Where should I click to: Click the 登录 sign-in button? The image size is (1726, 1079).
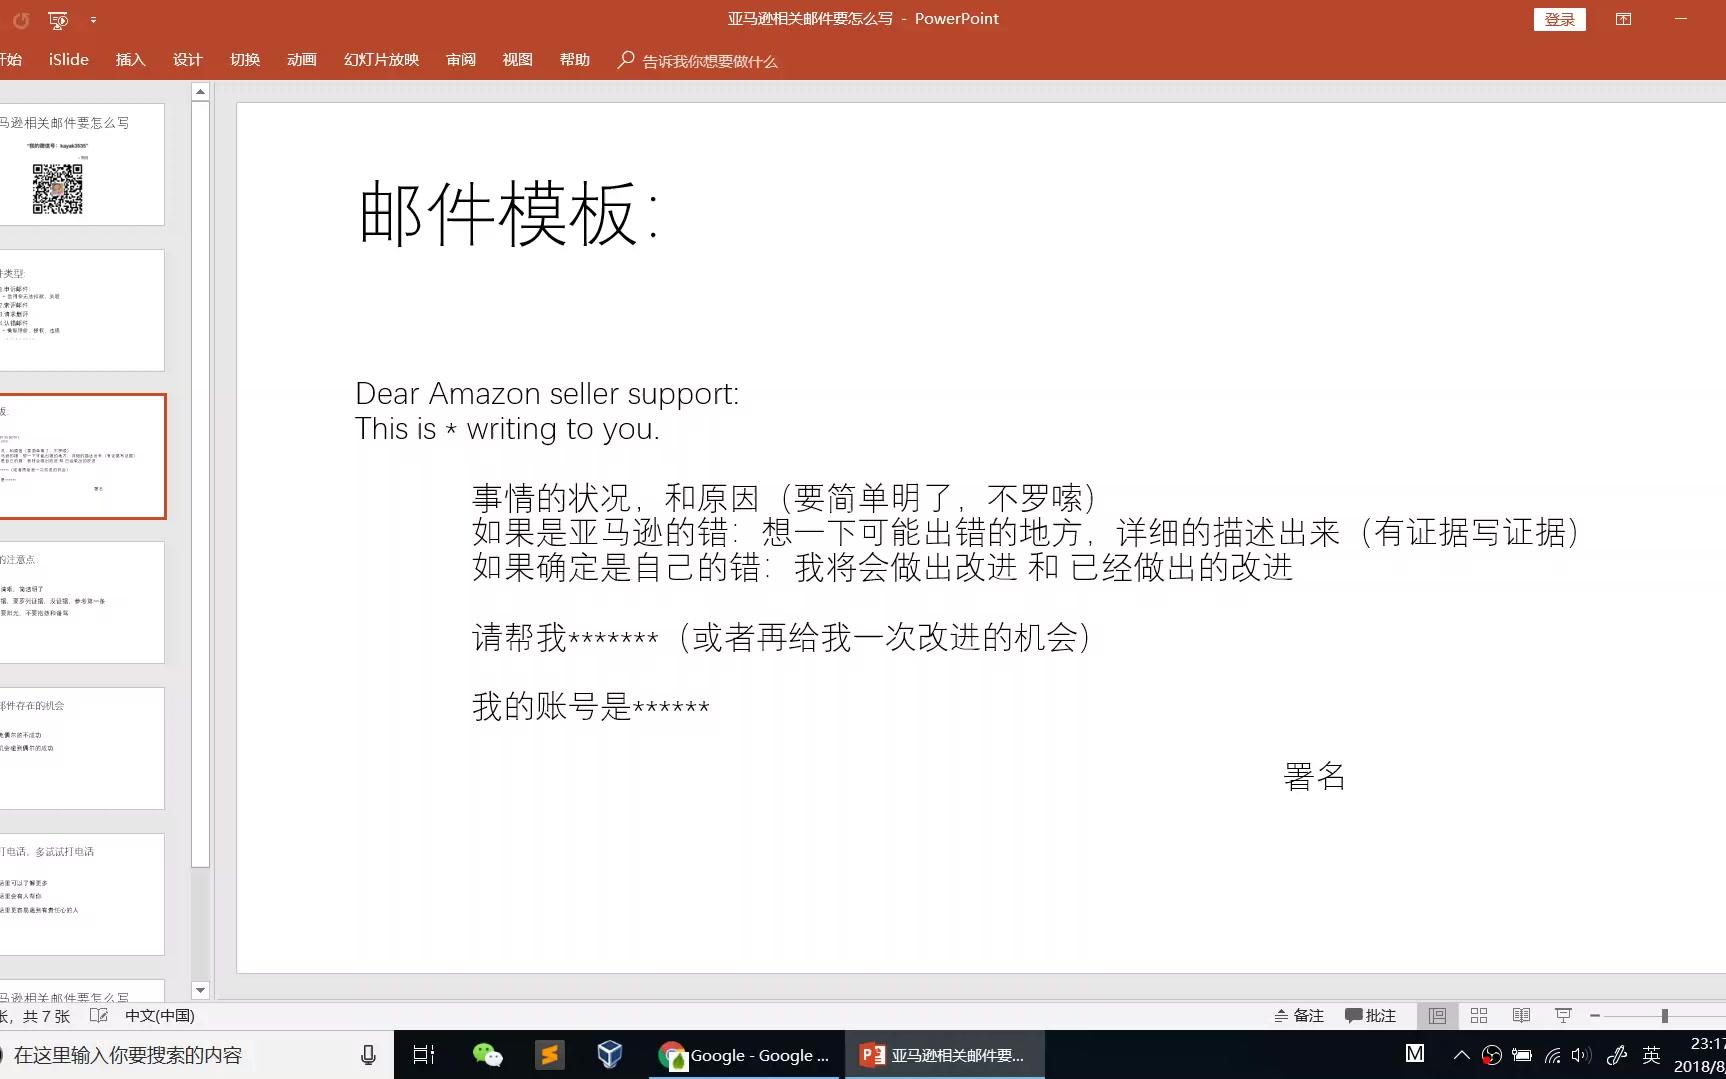[x=1559, y=19]
